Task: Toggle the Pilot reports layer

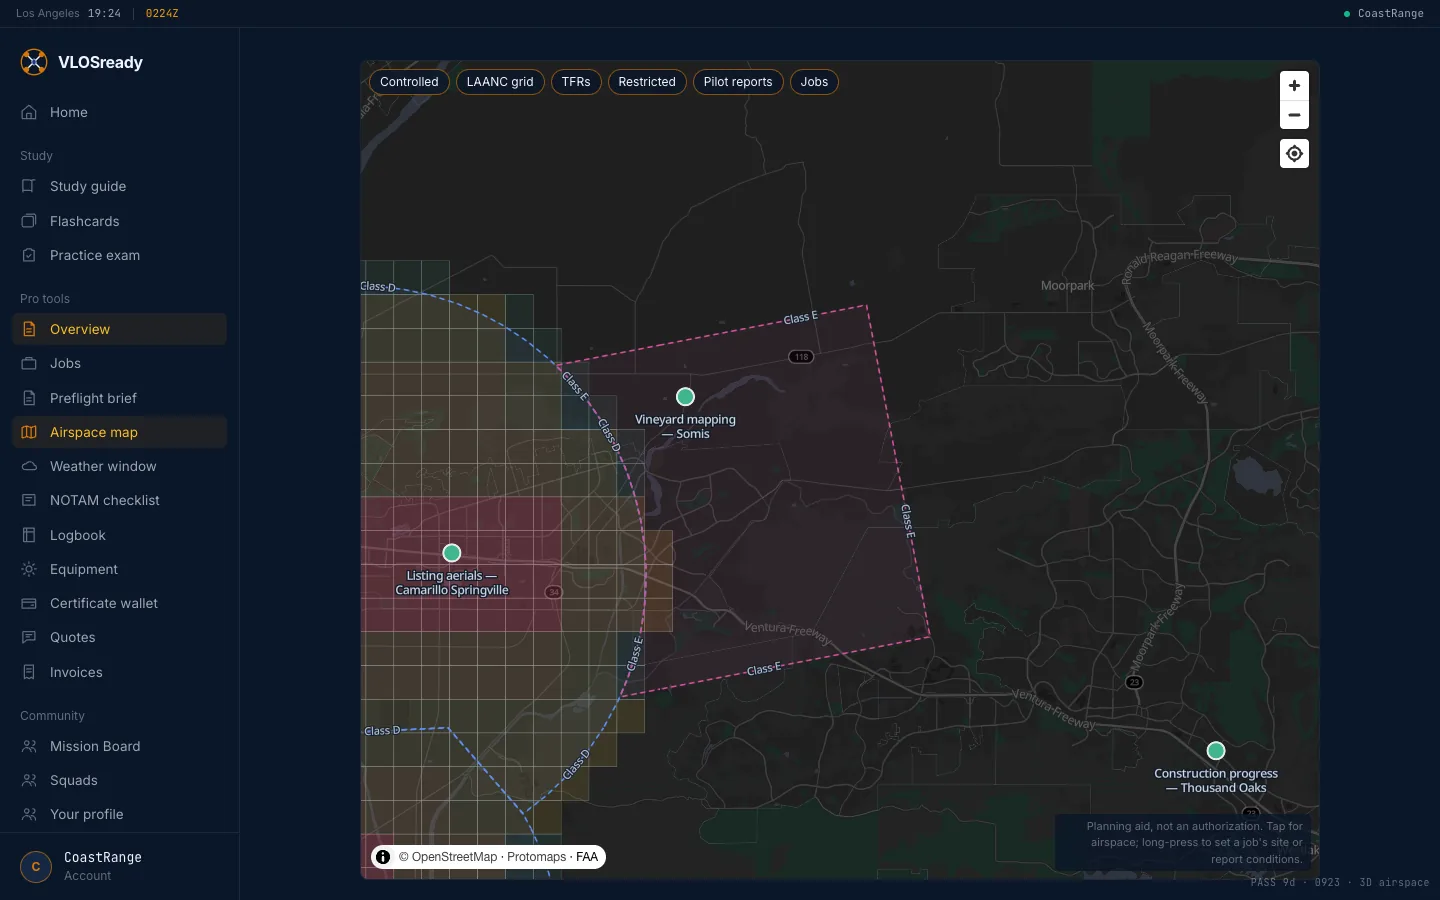Action: coord(738,82)
